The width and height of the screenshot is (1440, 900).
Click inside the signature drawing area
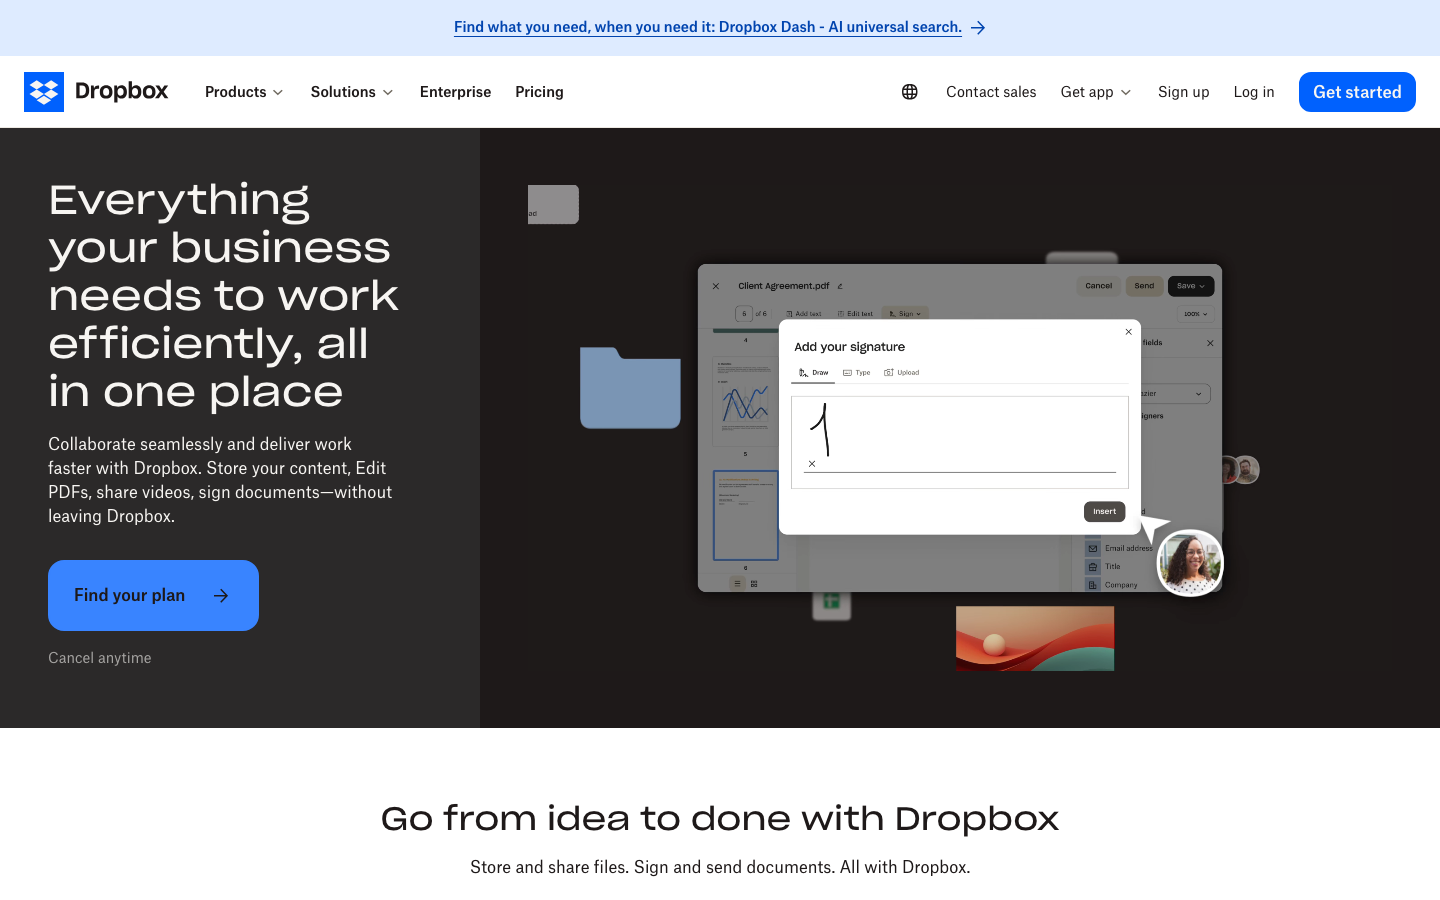(x=960, y=442)
